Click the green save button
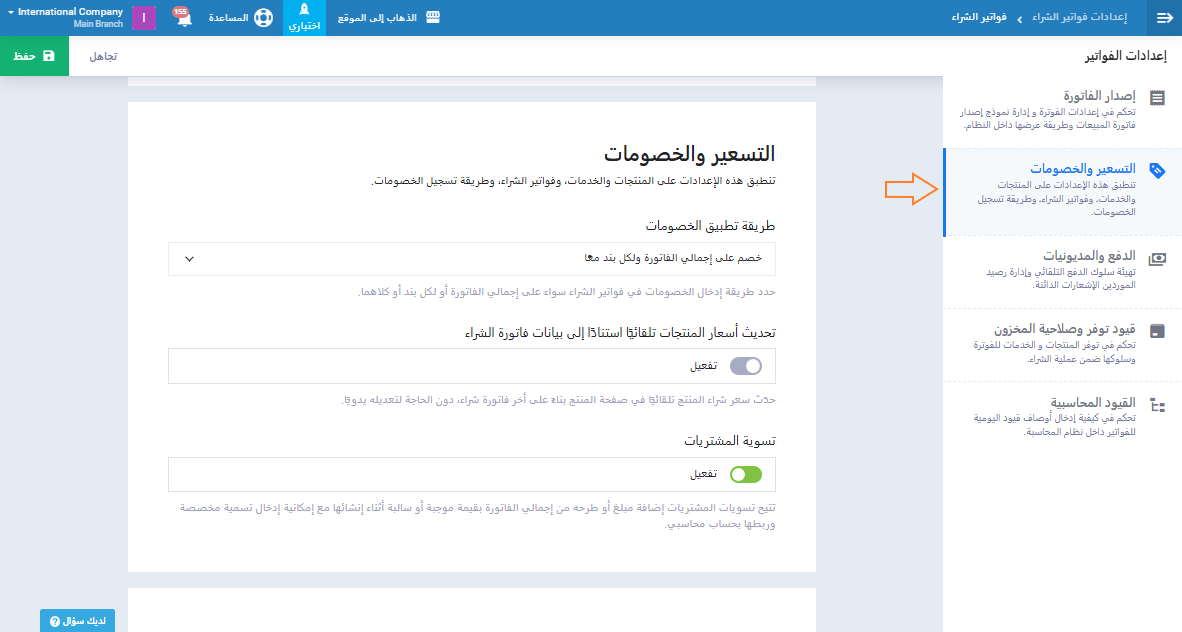Image resolution: width=1182 pixels, height=632 pixels. pyautogui.click(x=34, y=56)
